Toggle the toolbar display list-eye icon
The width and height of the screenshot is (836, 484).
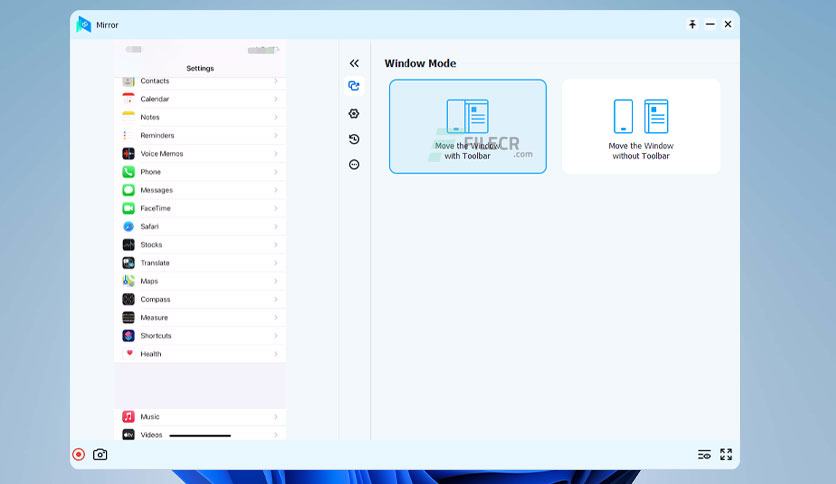point(704,455)
